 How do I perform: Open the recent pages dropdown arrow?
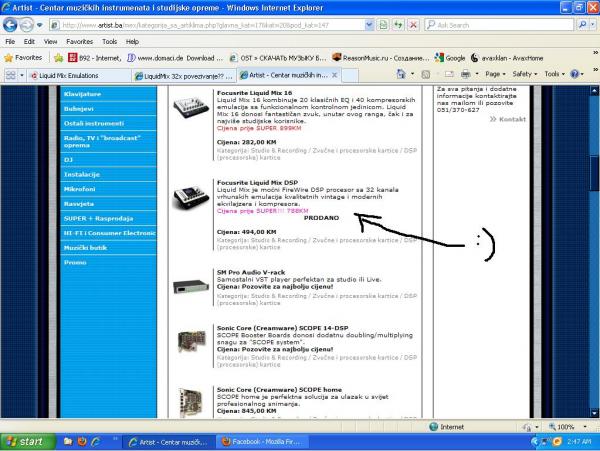click(x=39, y=25)
